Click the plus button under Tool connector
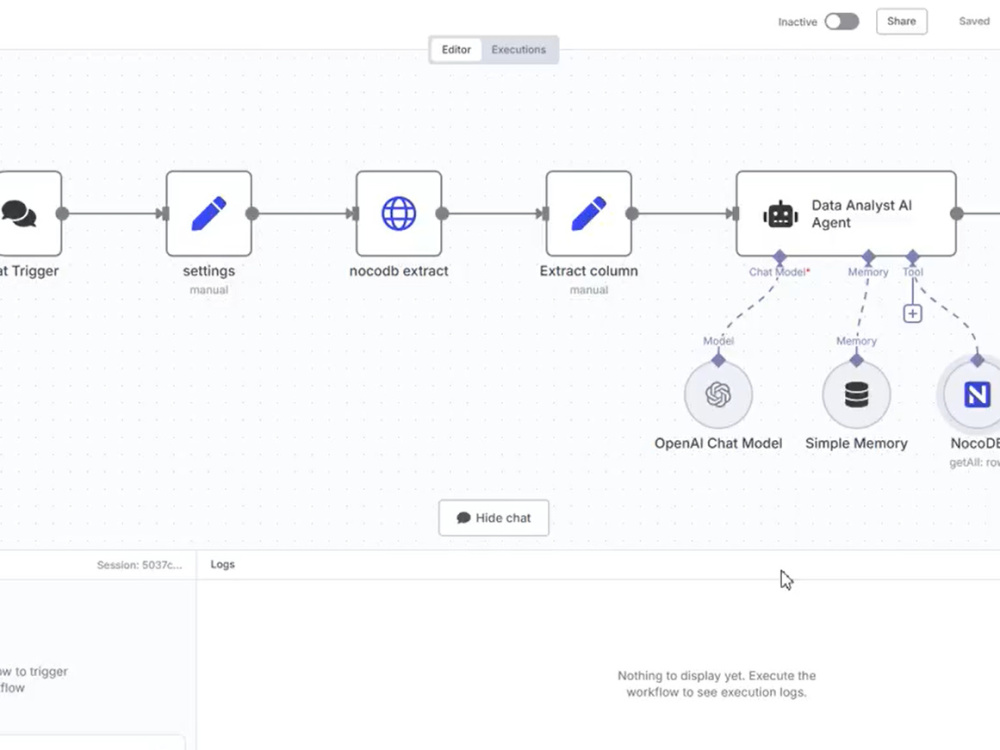The height and width of the screenshot is (750, 1000). [913, 314]
